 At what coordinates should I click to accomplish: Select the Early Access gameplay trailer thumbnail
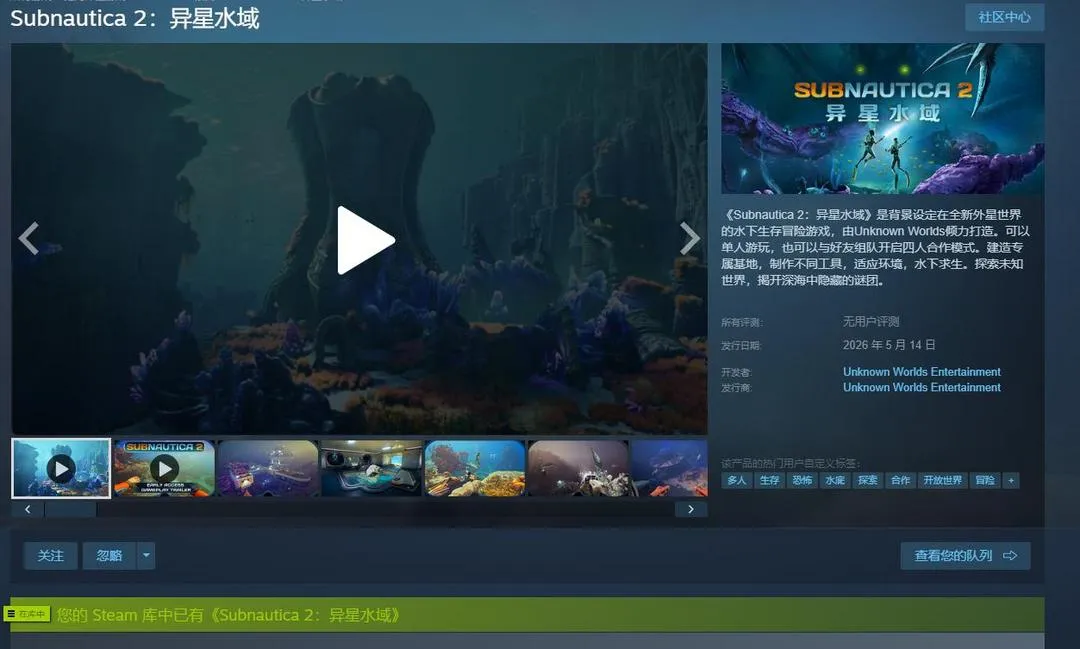click(164, 468)
